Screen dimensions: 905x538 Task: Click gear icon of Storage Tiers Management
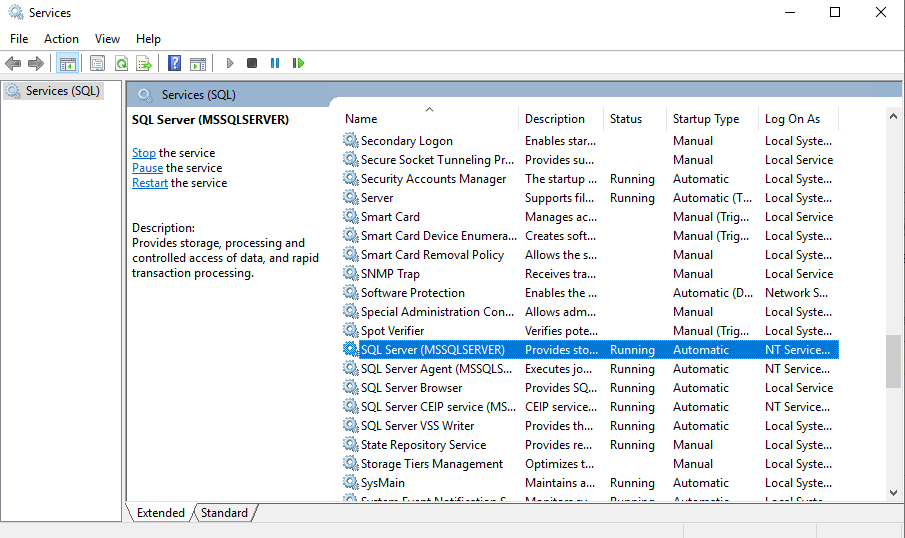coord(350,464)
